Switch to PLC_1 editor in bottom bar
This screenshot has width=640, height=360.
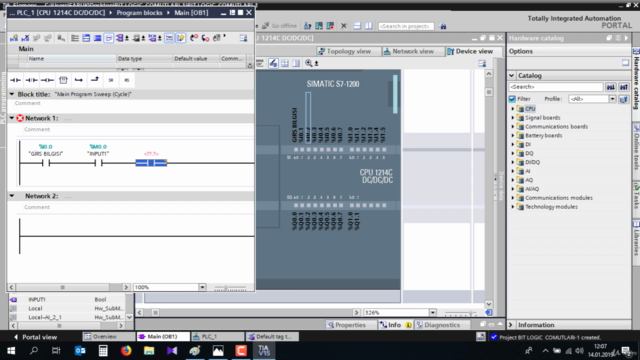(x=217, y=337)
